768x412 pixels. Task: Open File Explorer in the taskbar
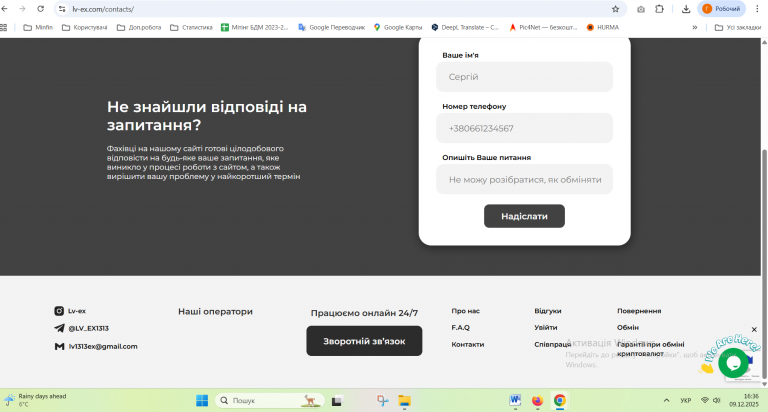[404, 401]
